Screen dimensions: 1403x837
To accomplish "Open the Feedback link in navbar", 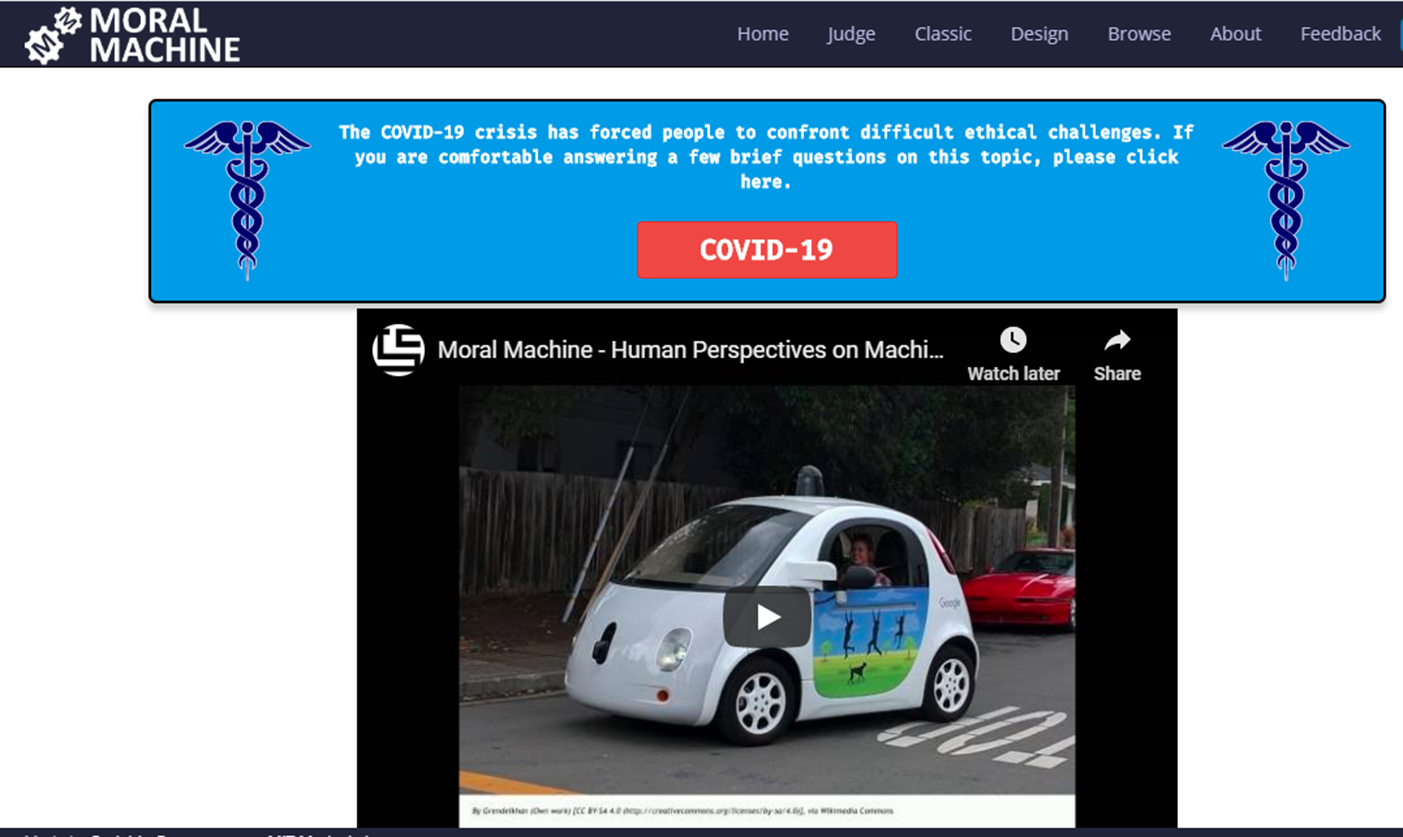I will [1340, 34].
